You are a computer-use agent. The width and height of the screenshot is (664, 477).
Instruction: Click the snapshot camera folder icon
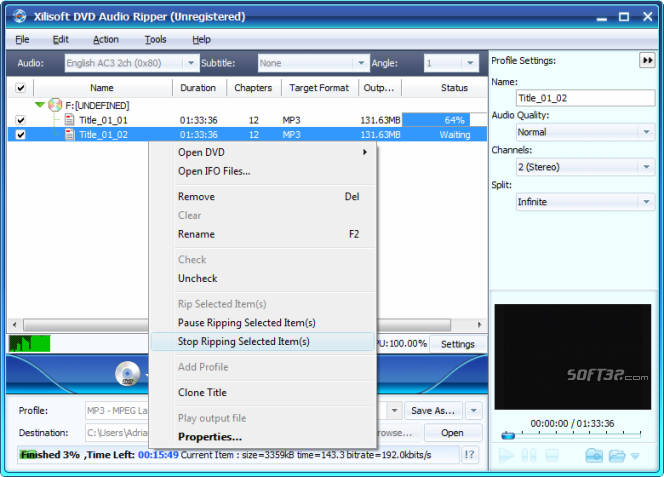594,456
